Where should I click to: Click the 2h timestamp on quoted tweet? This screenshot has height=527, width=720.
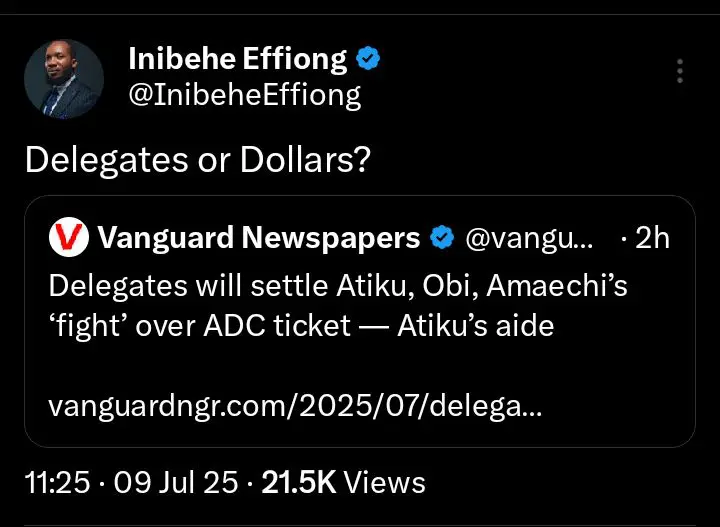point(652,238)
